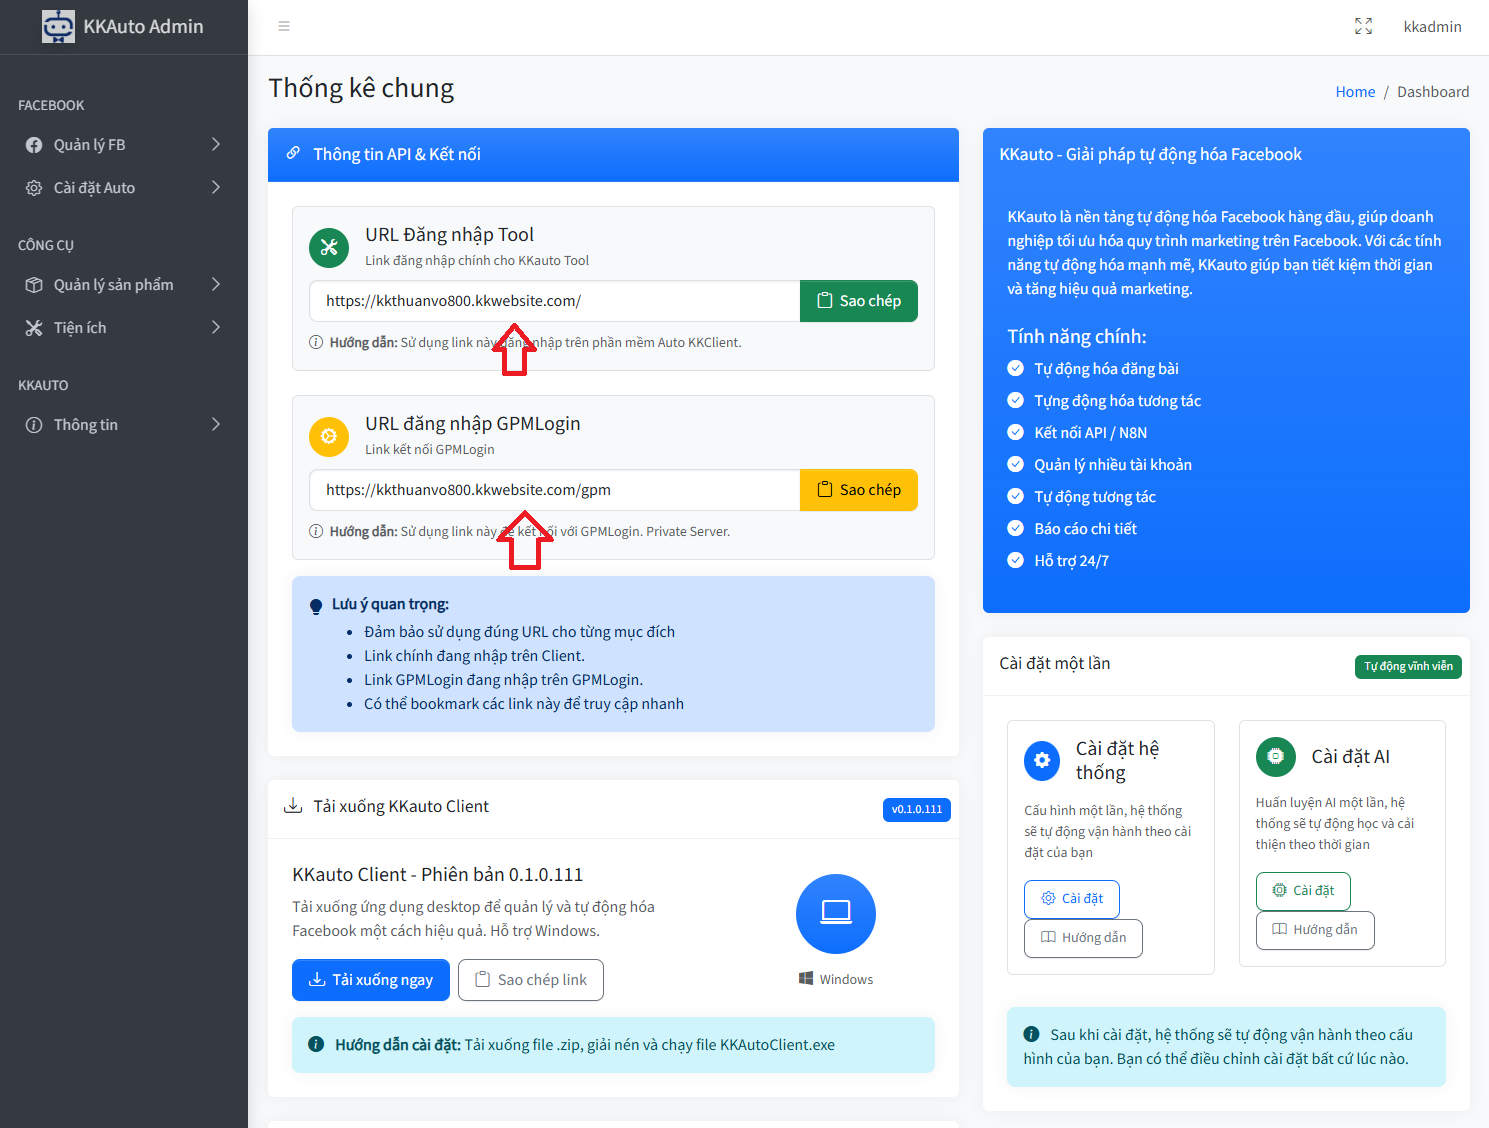
Task: Open the Cài đặt Auto sidebar menu
Action: [124, 188]
